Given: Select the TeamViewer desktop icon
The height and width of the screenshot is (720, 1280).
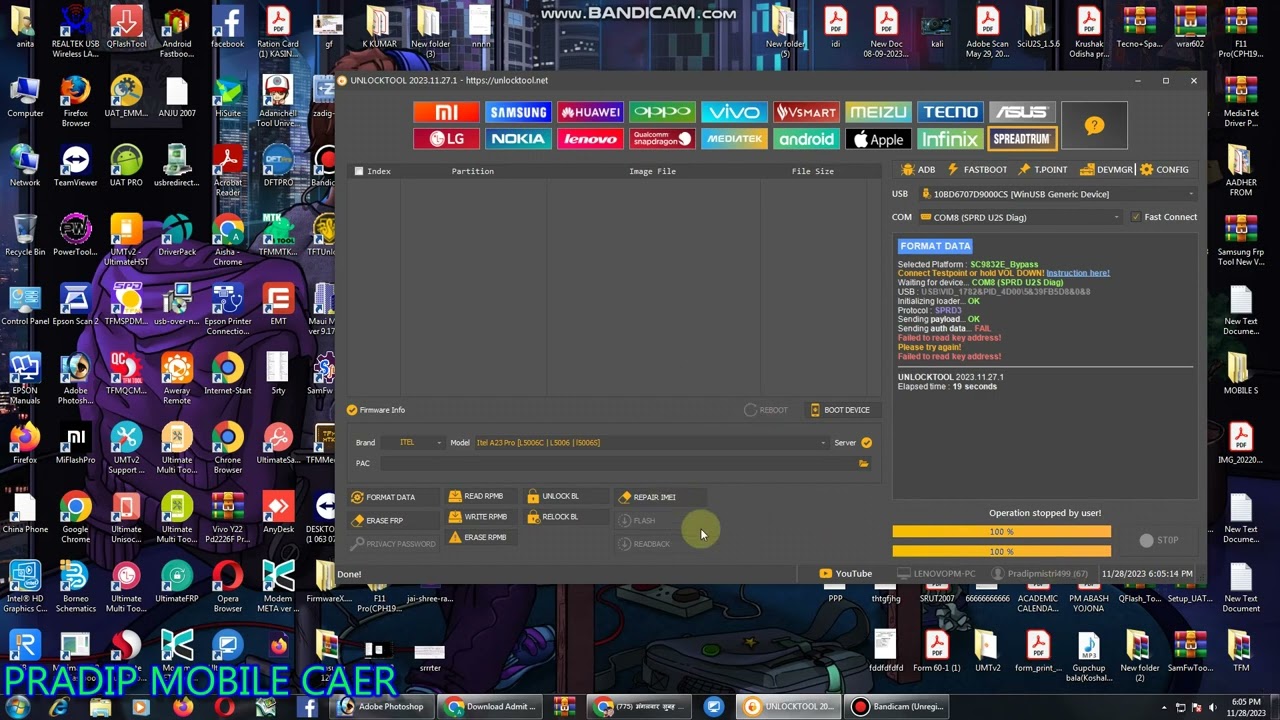Looking at the screenshot, I should [75, 165].
